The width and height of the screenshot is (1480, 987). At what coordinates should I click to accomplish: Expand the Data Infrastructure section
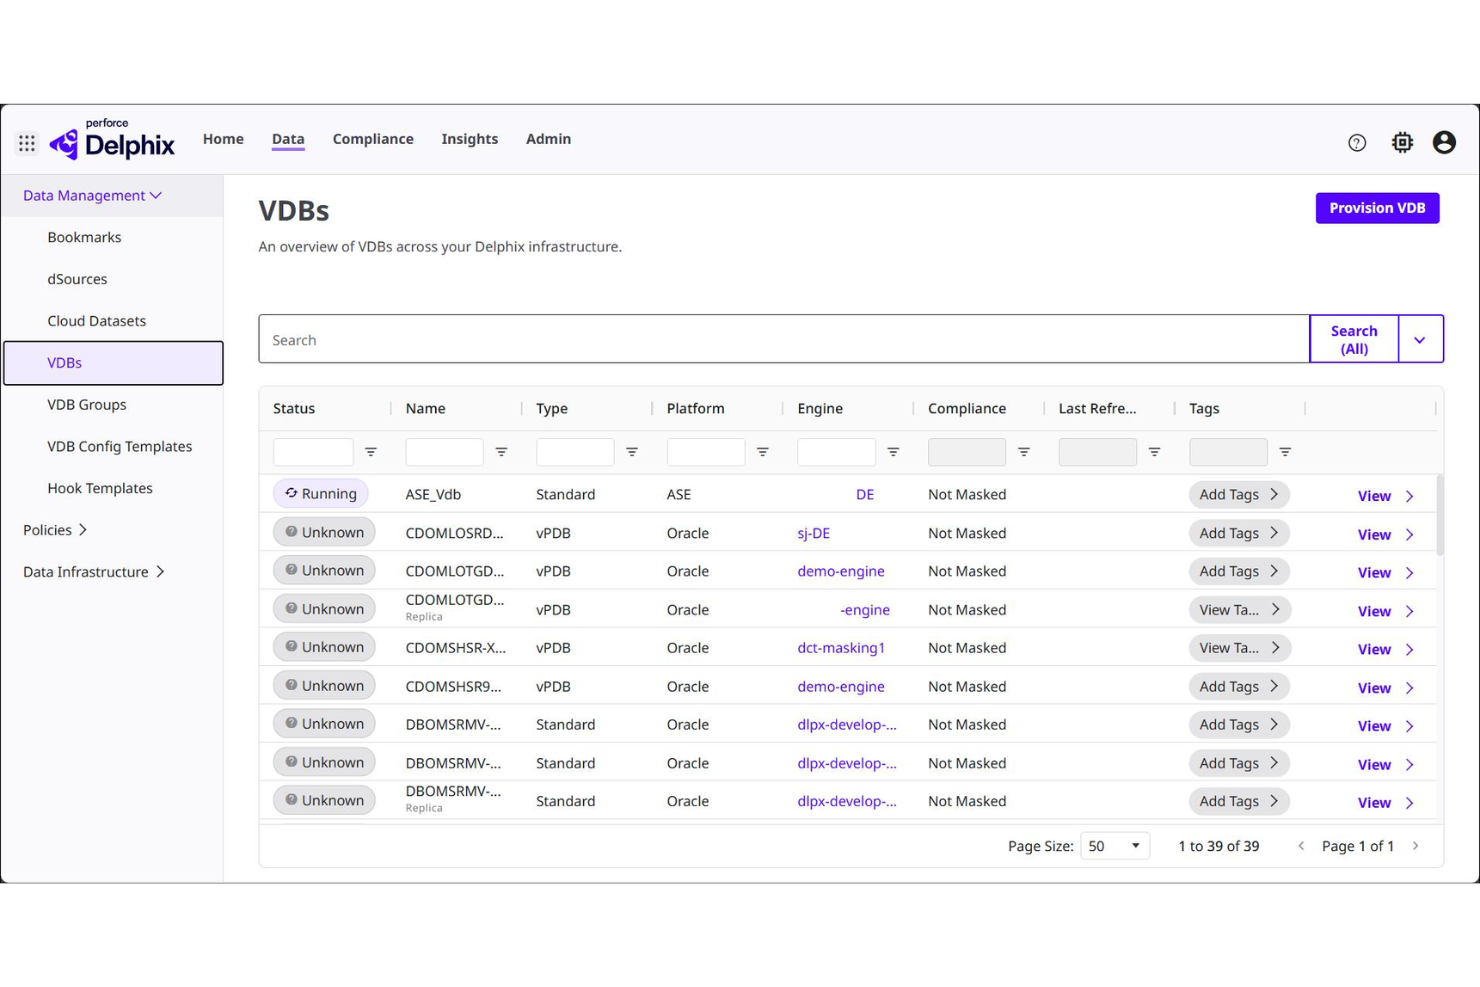point(94,572)
